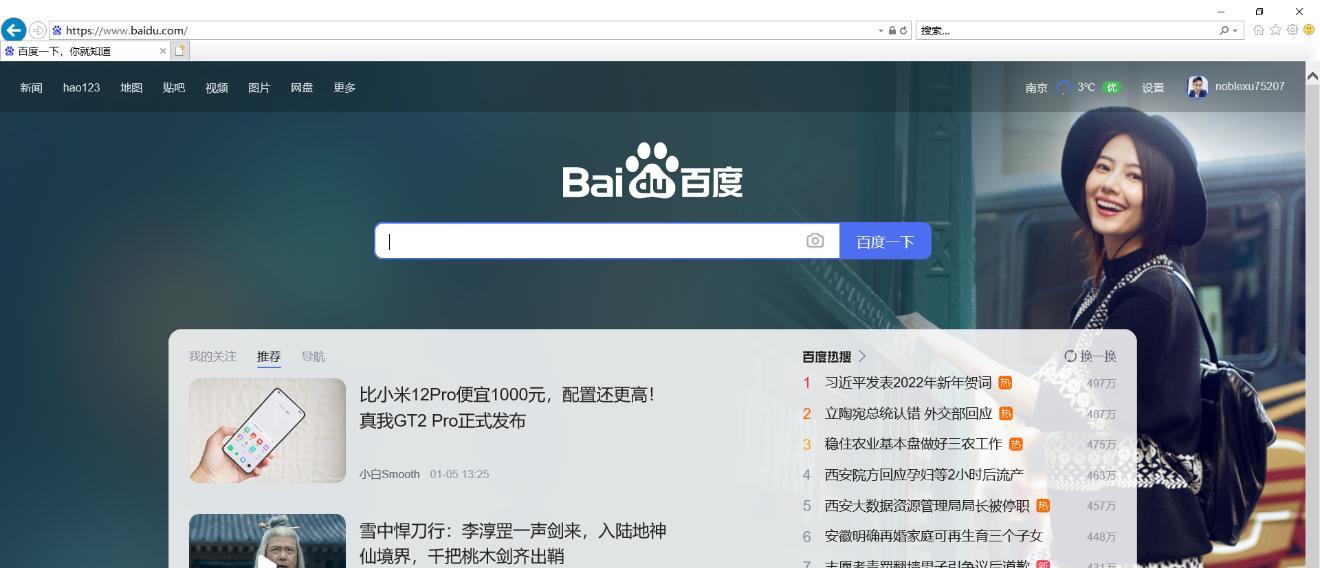
Task: Open hot search 习近平发表2022年新年贺词
Action: click(x=908, y=383)
